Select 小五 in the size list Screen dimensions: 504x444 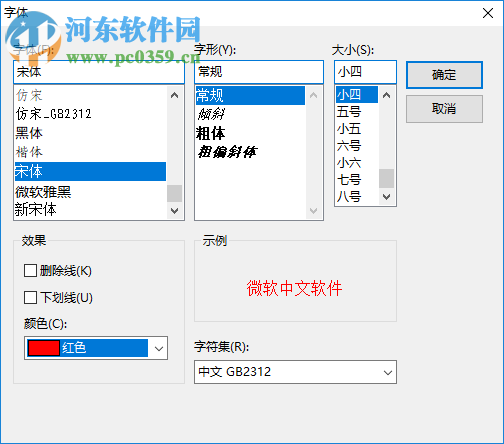click(357, 129)
